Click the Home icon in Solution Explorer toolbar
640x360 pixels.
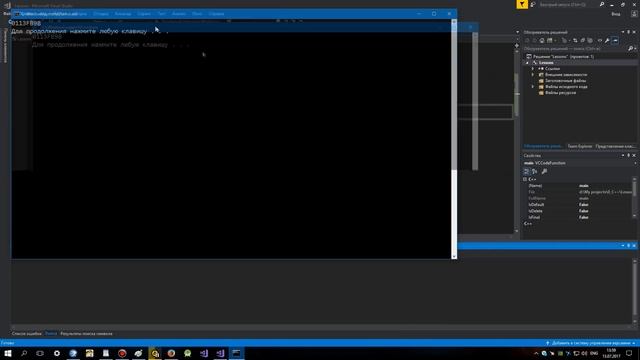point(542,40)
